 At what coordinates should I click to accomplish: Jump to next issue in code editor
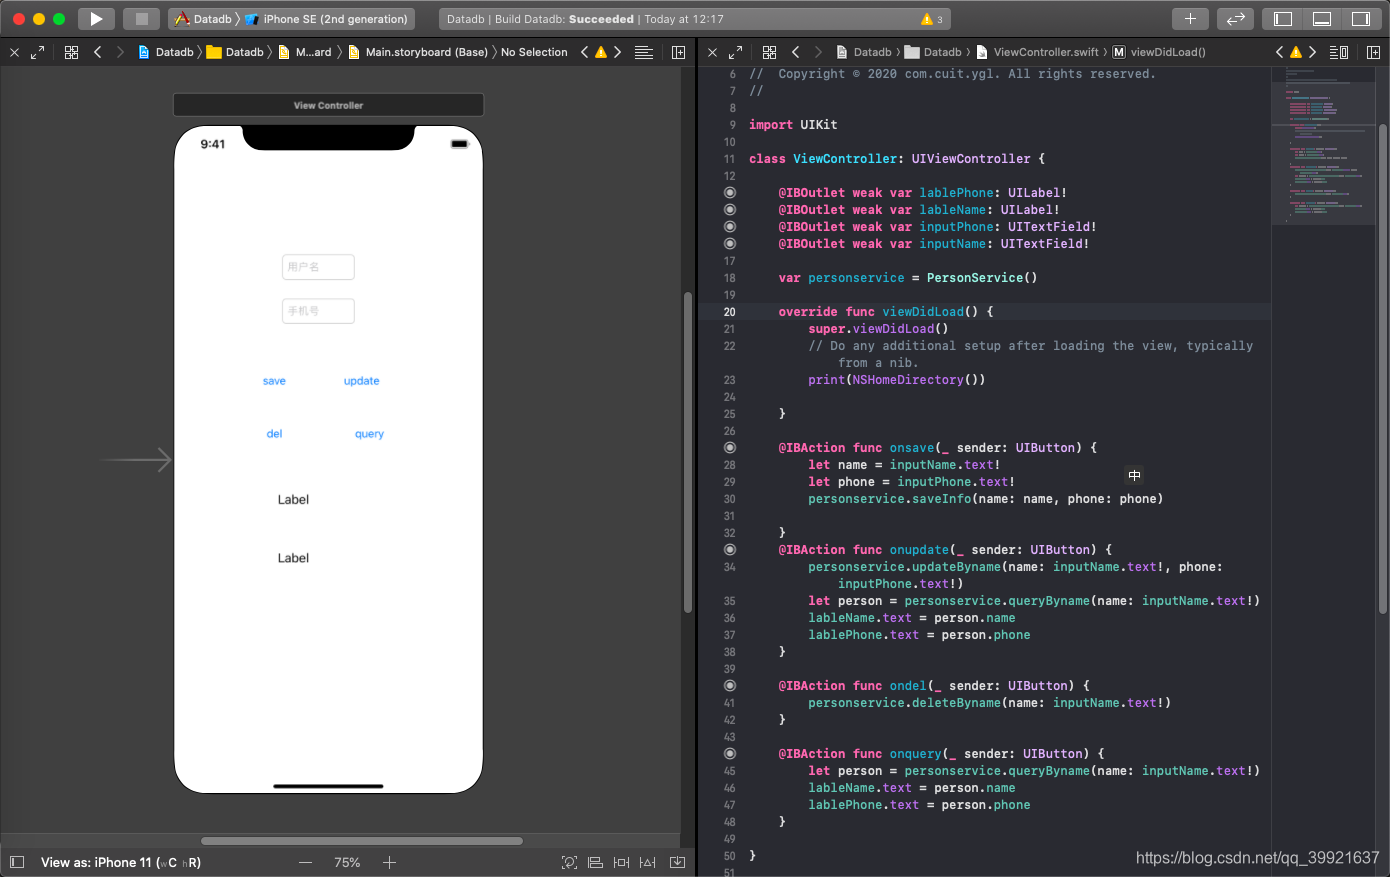point(1312,52)
